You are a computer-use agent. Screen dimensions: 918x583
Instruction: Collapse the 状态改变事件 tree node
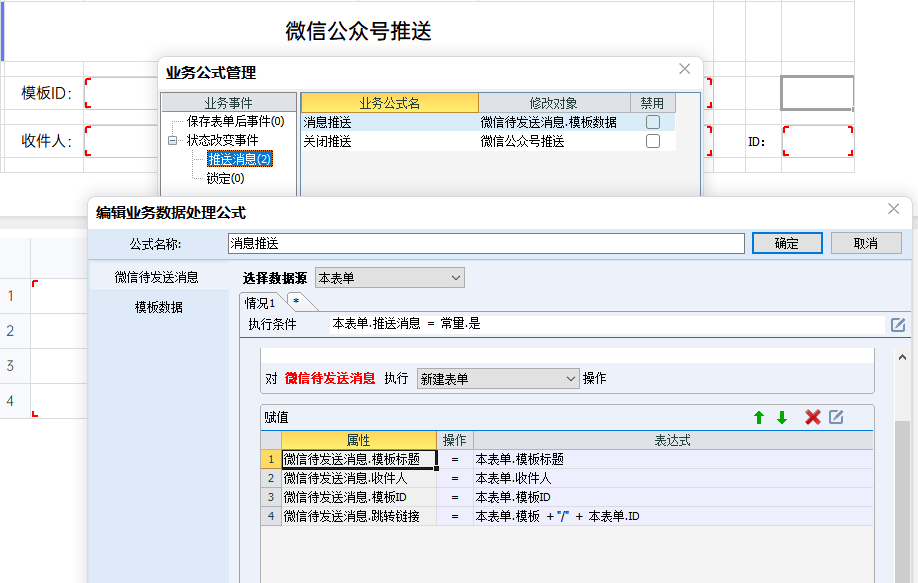coord(172,140)
